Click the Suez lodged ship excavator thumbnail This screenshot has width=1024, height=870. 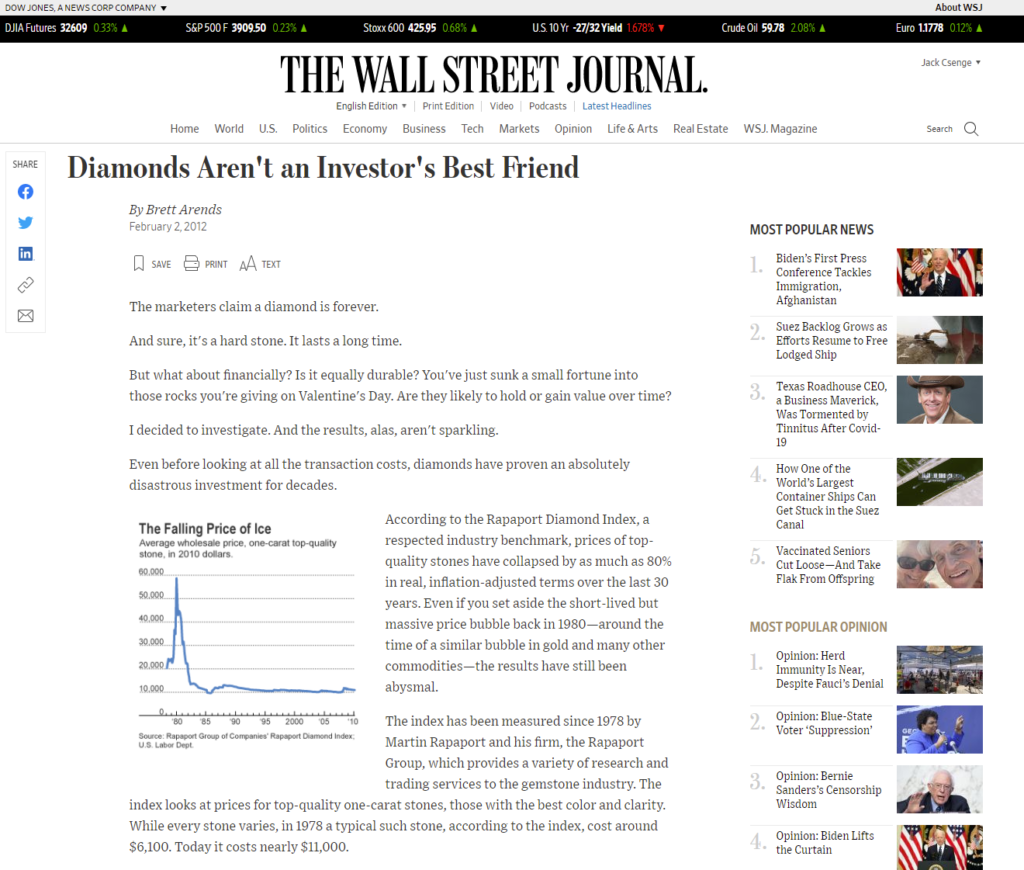point(939,340)
